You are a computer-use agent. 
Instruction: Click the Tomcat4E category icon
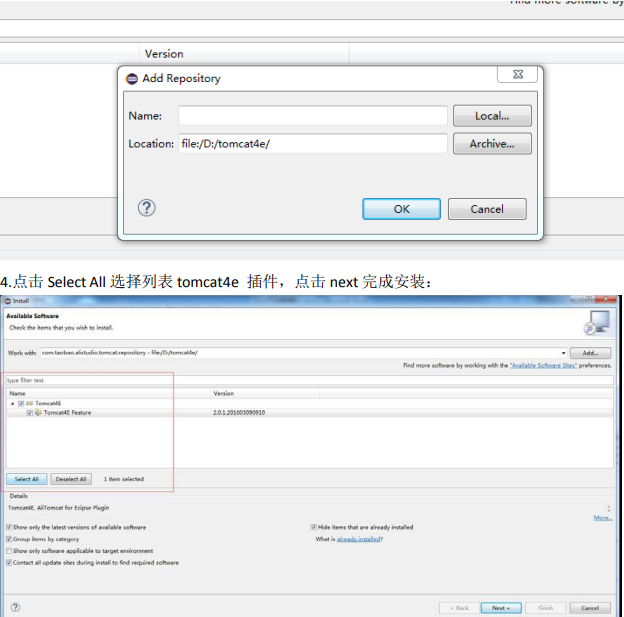[29, 404]
